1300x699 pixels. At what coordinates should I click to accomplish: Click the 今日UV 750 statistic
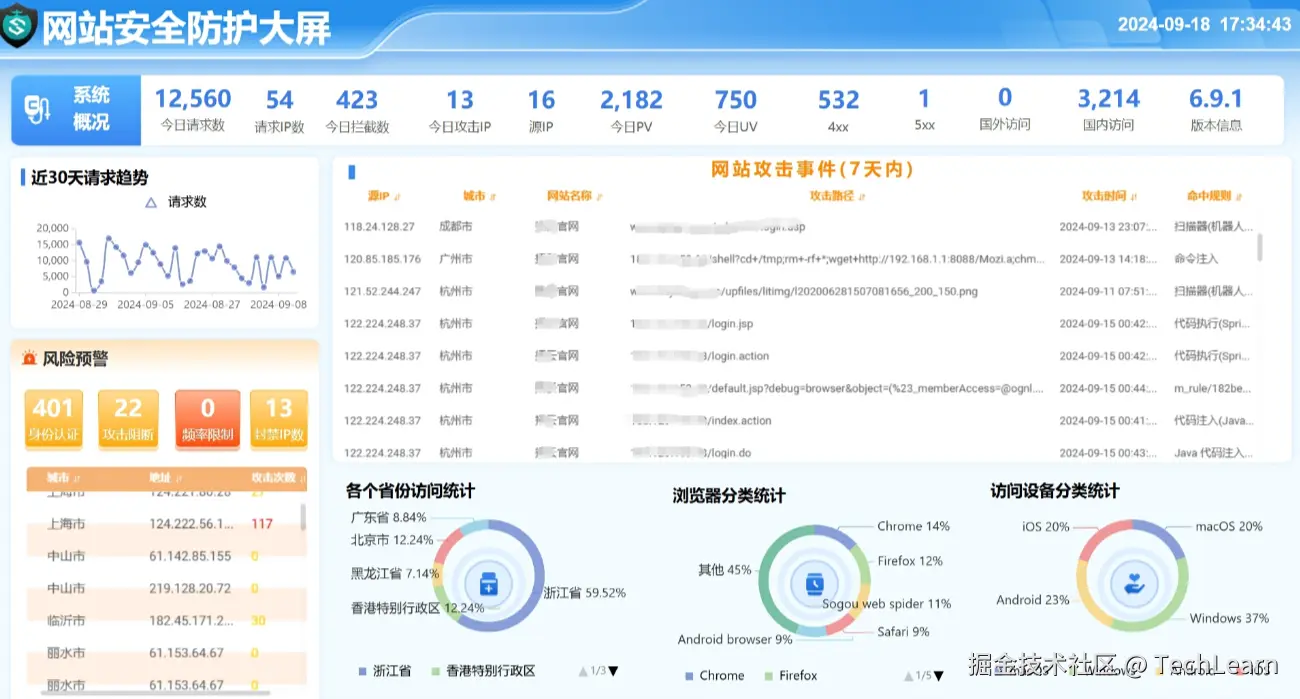736,110
